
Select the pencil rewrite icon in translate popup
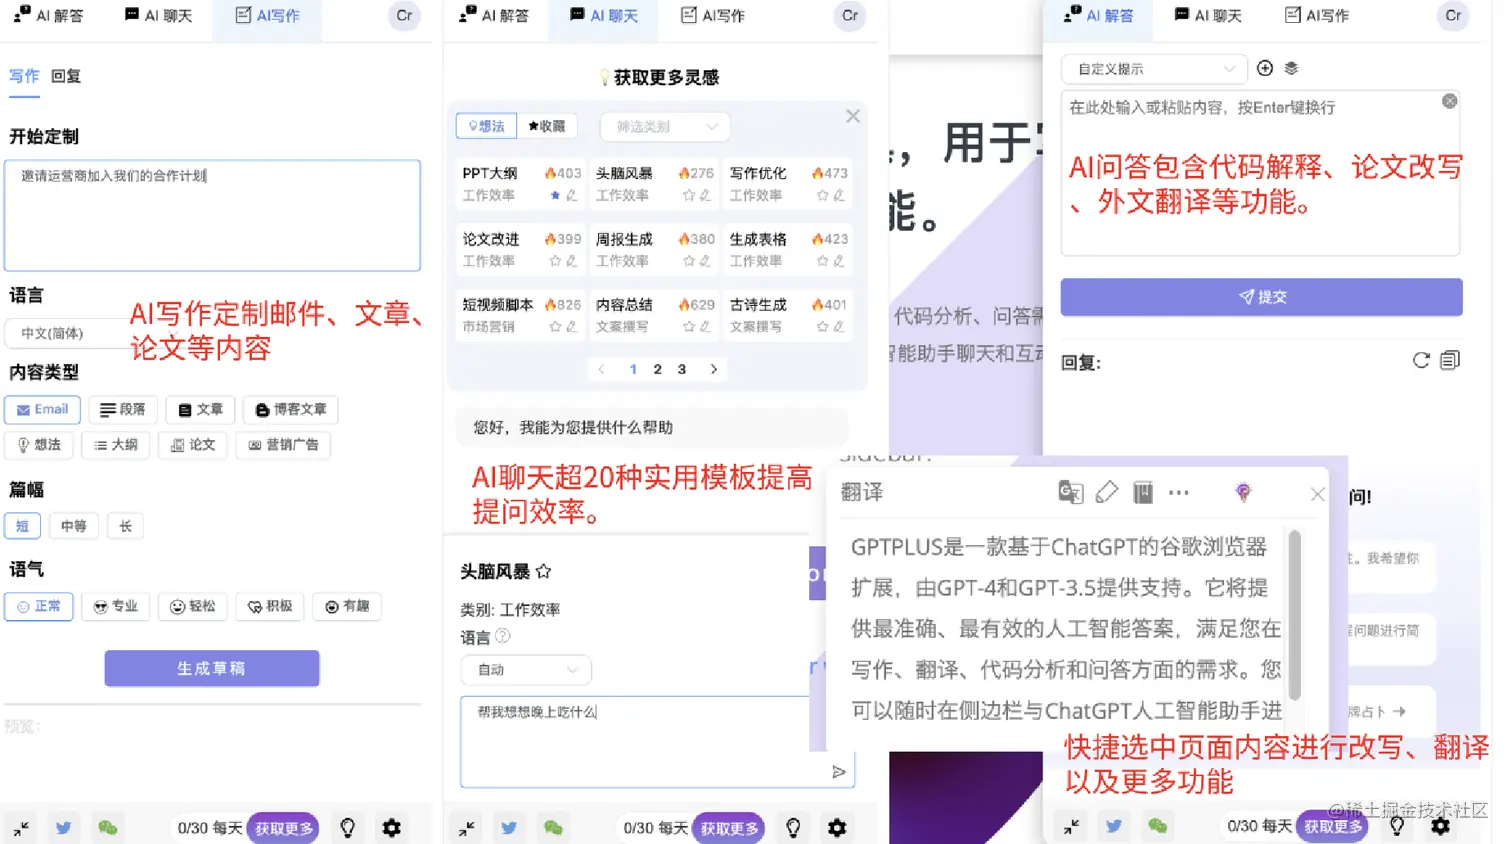click(1106, 492)
